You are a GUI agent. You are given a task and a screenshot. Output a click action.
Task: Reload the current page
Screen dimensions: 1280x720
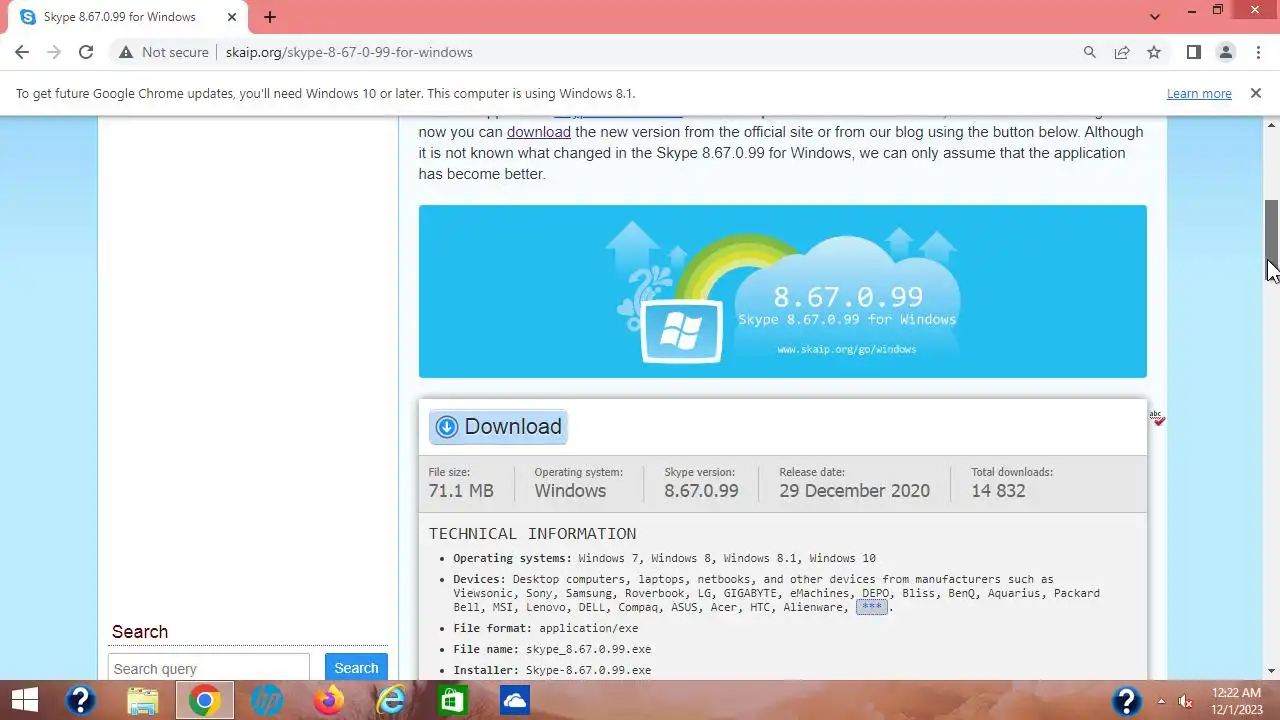pyautogui.click(x=86, y=52)
